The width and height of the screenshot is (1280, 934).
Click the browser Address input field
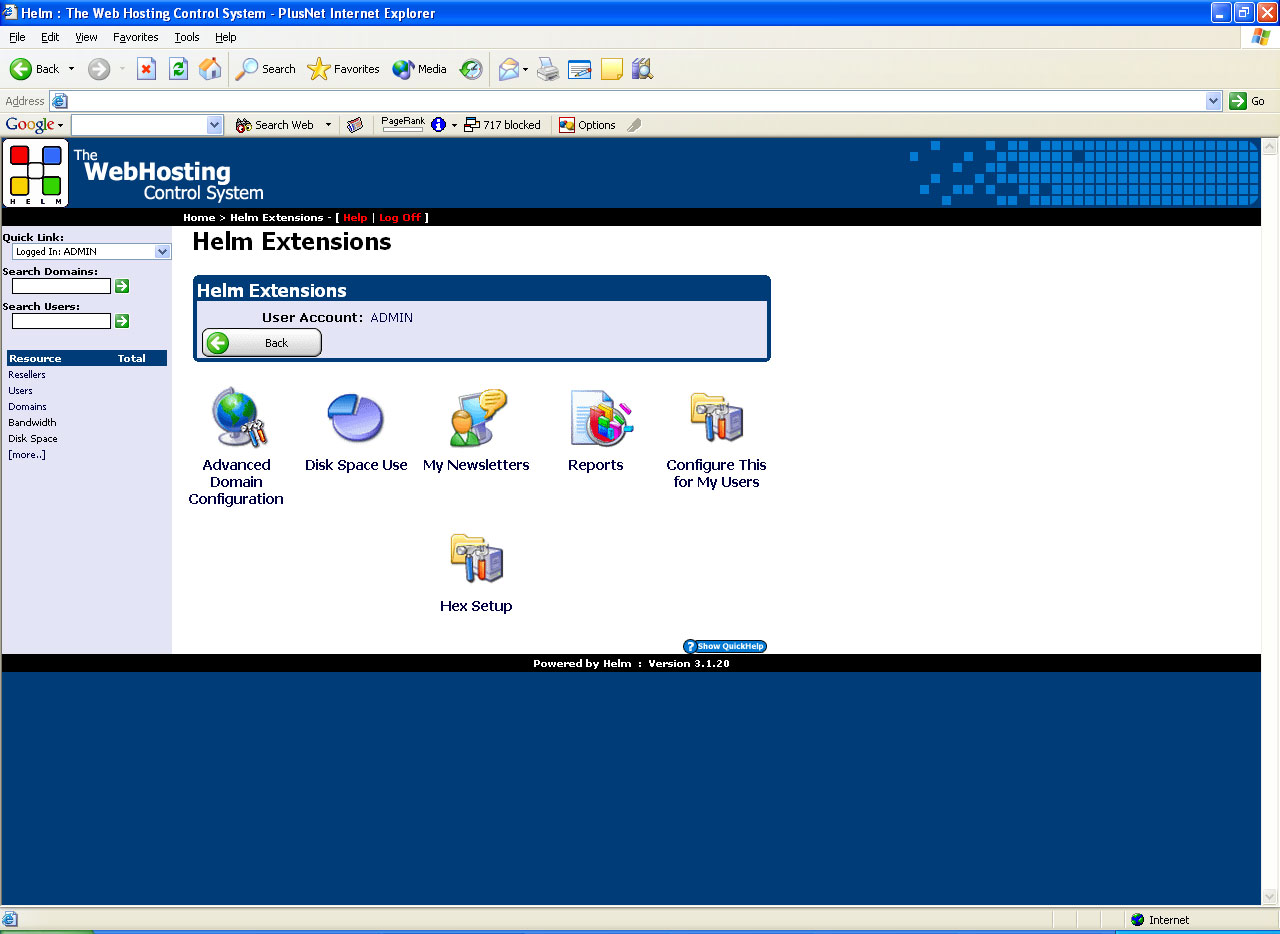pos(637,101)
